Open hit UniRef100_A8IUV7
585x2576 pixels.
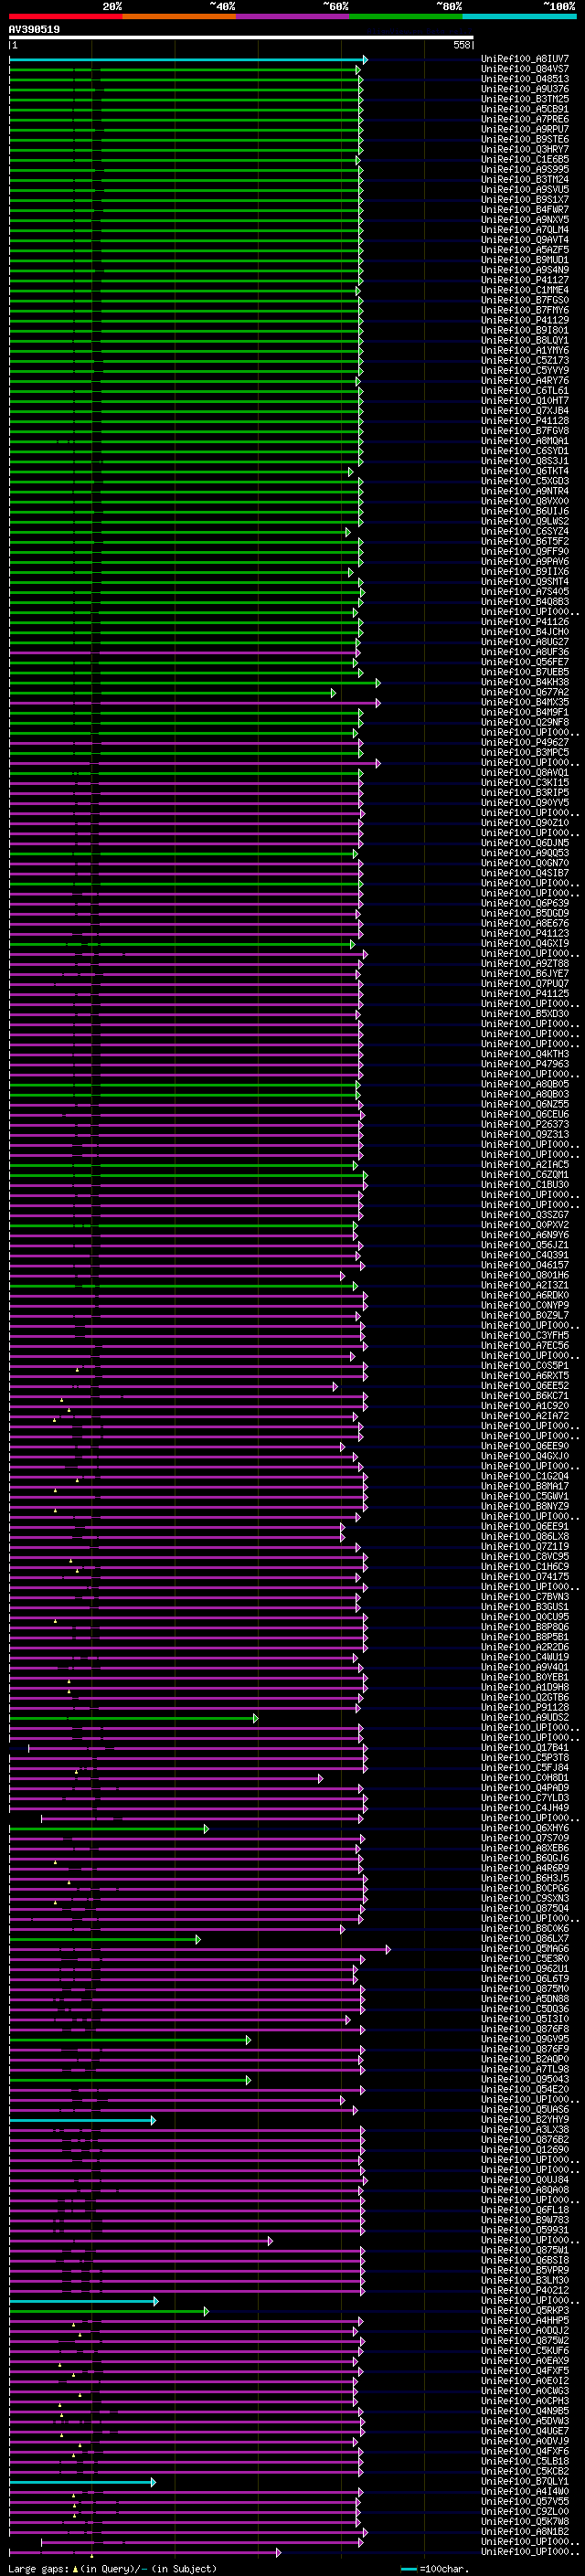(x=525, y=59)
